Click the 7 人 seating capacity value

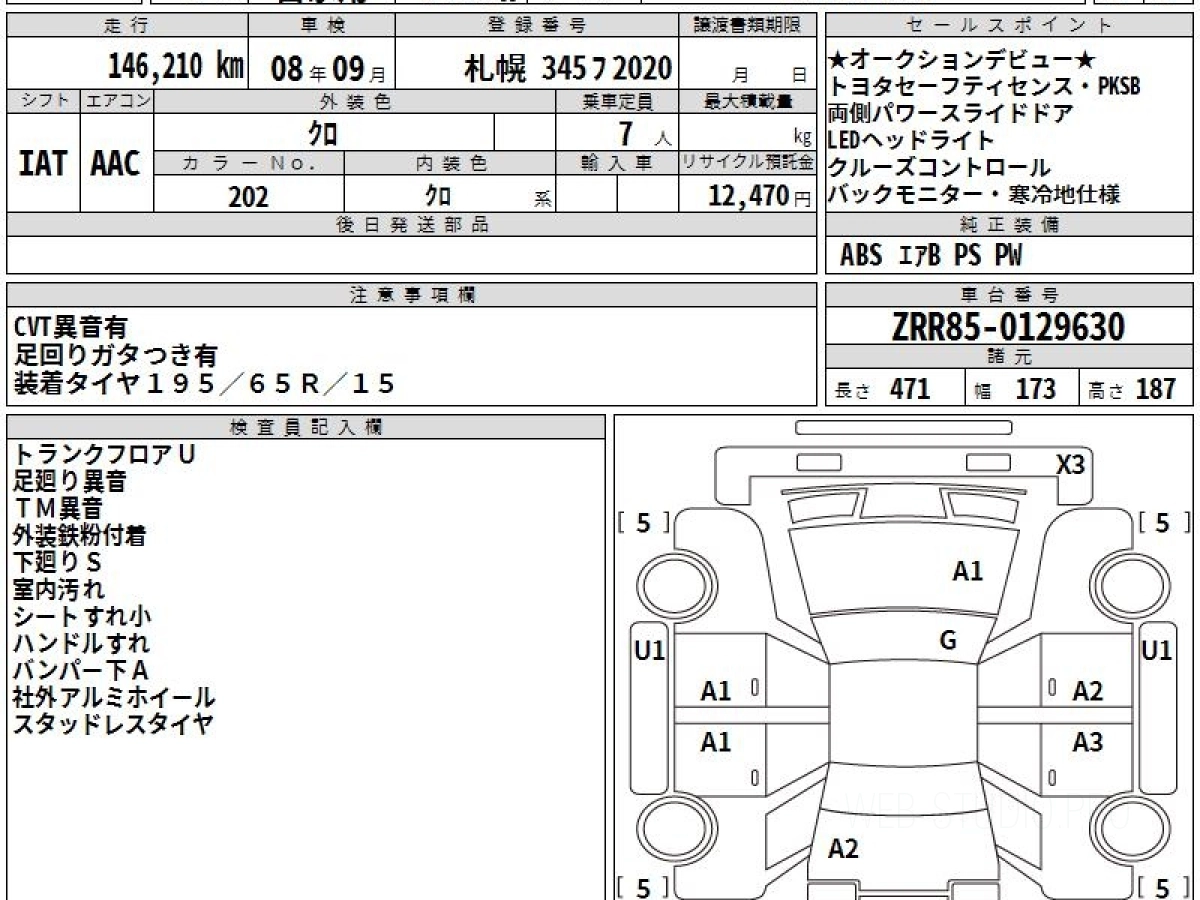click(644, 133)
